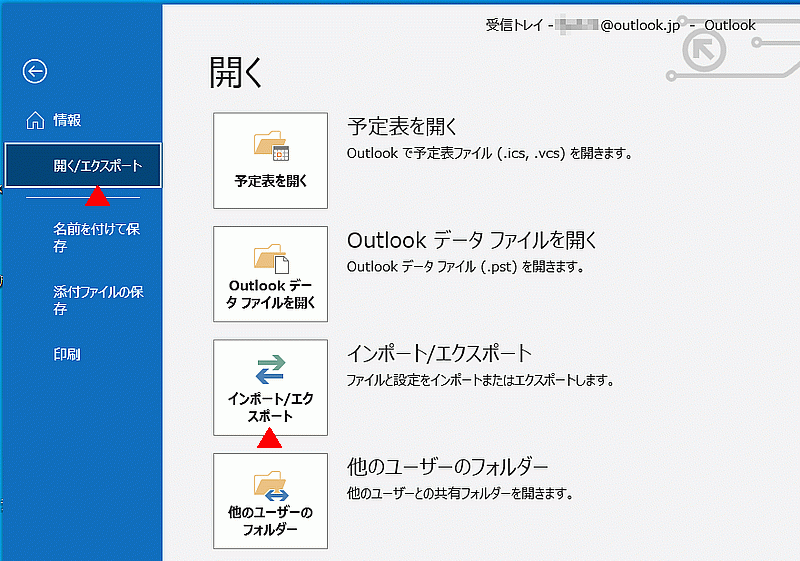
Task: Click the 予定表を開く button label
Action: click(x=271, y=181)
